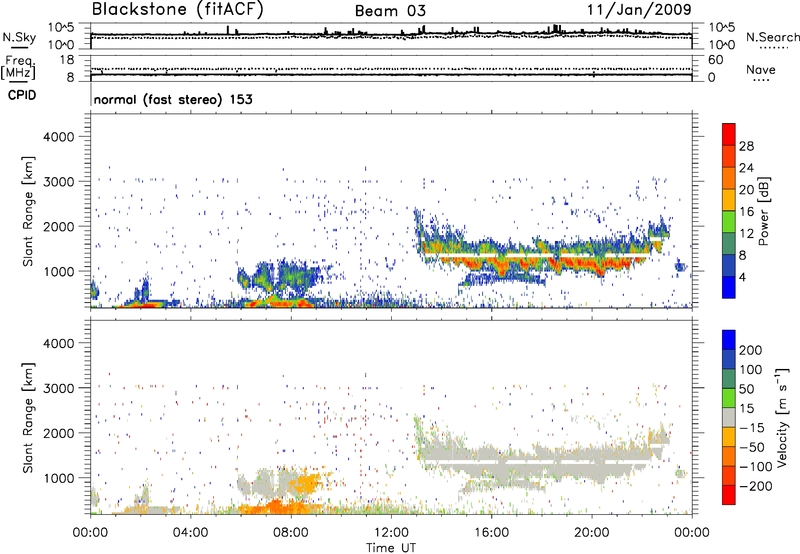Click the power panel Slant Range label
Screen dimensions: 800x554
click(x=28, y=211)
